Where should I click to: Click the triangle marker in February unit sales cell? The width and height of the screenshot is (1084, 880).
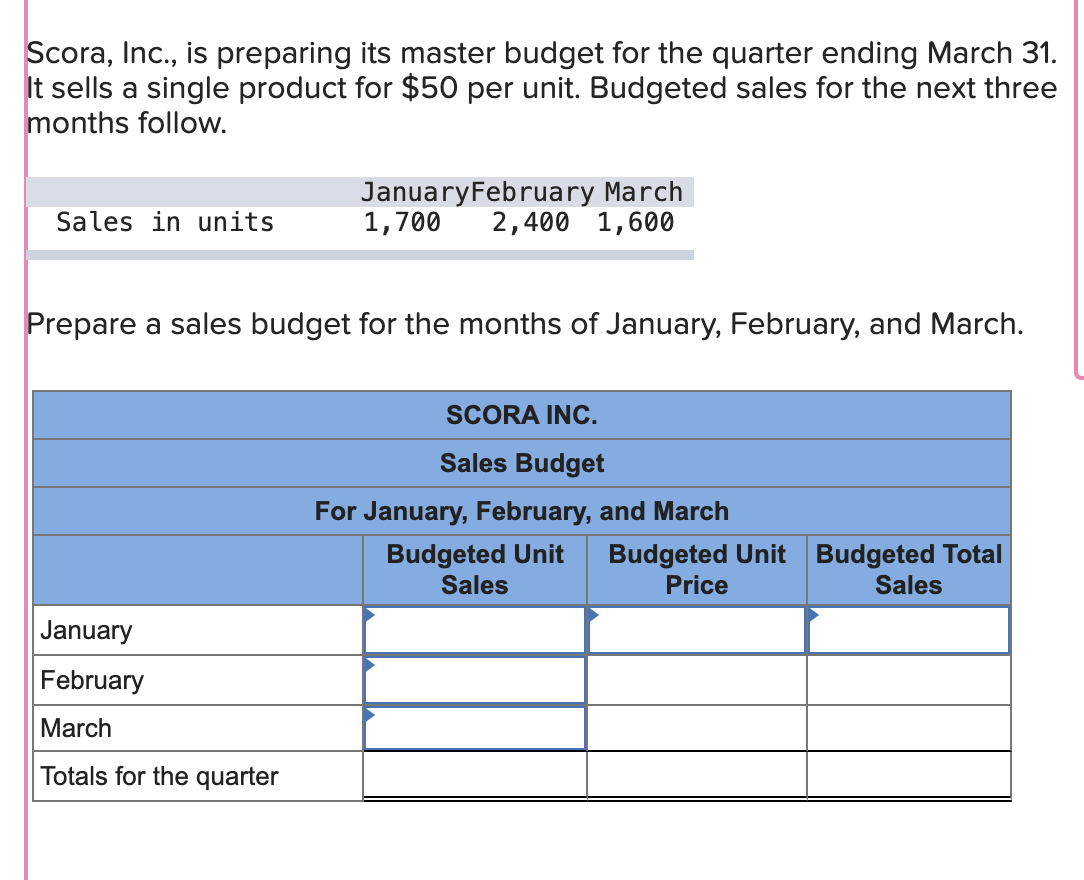tap(370, 663)
